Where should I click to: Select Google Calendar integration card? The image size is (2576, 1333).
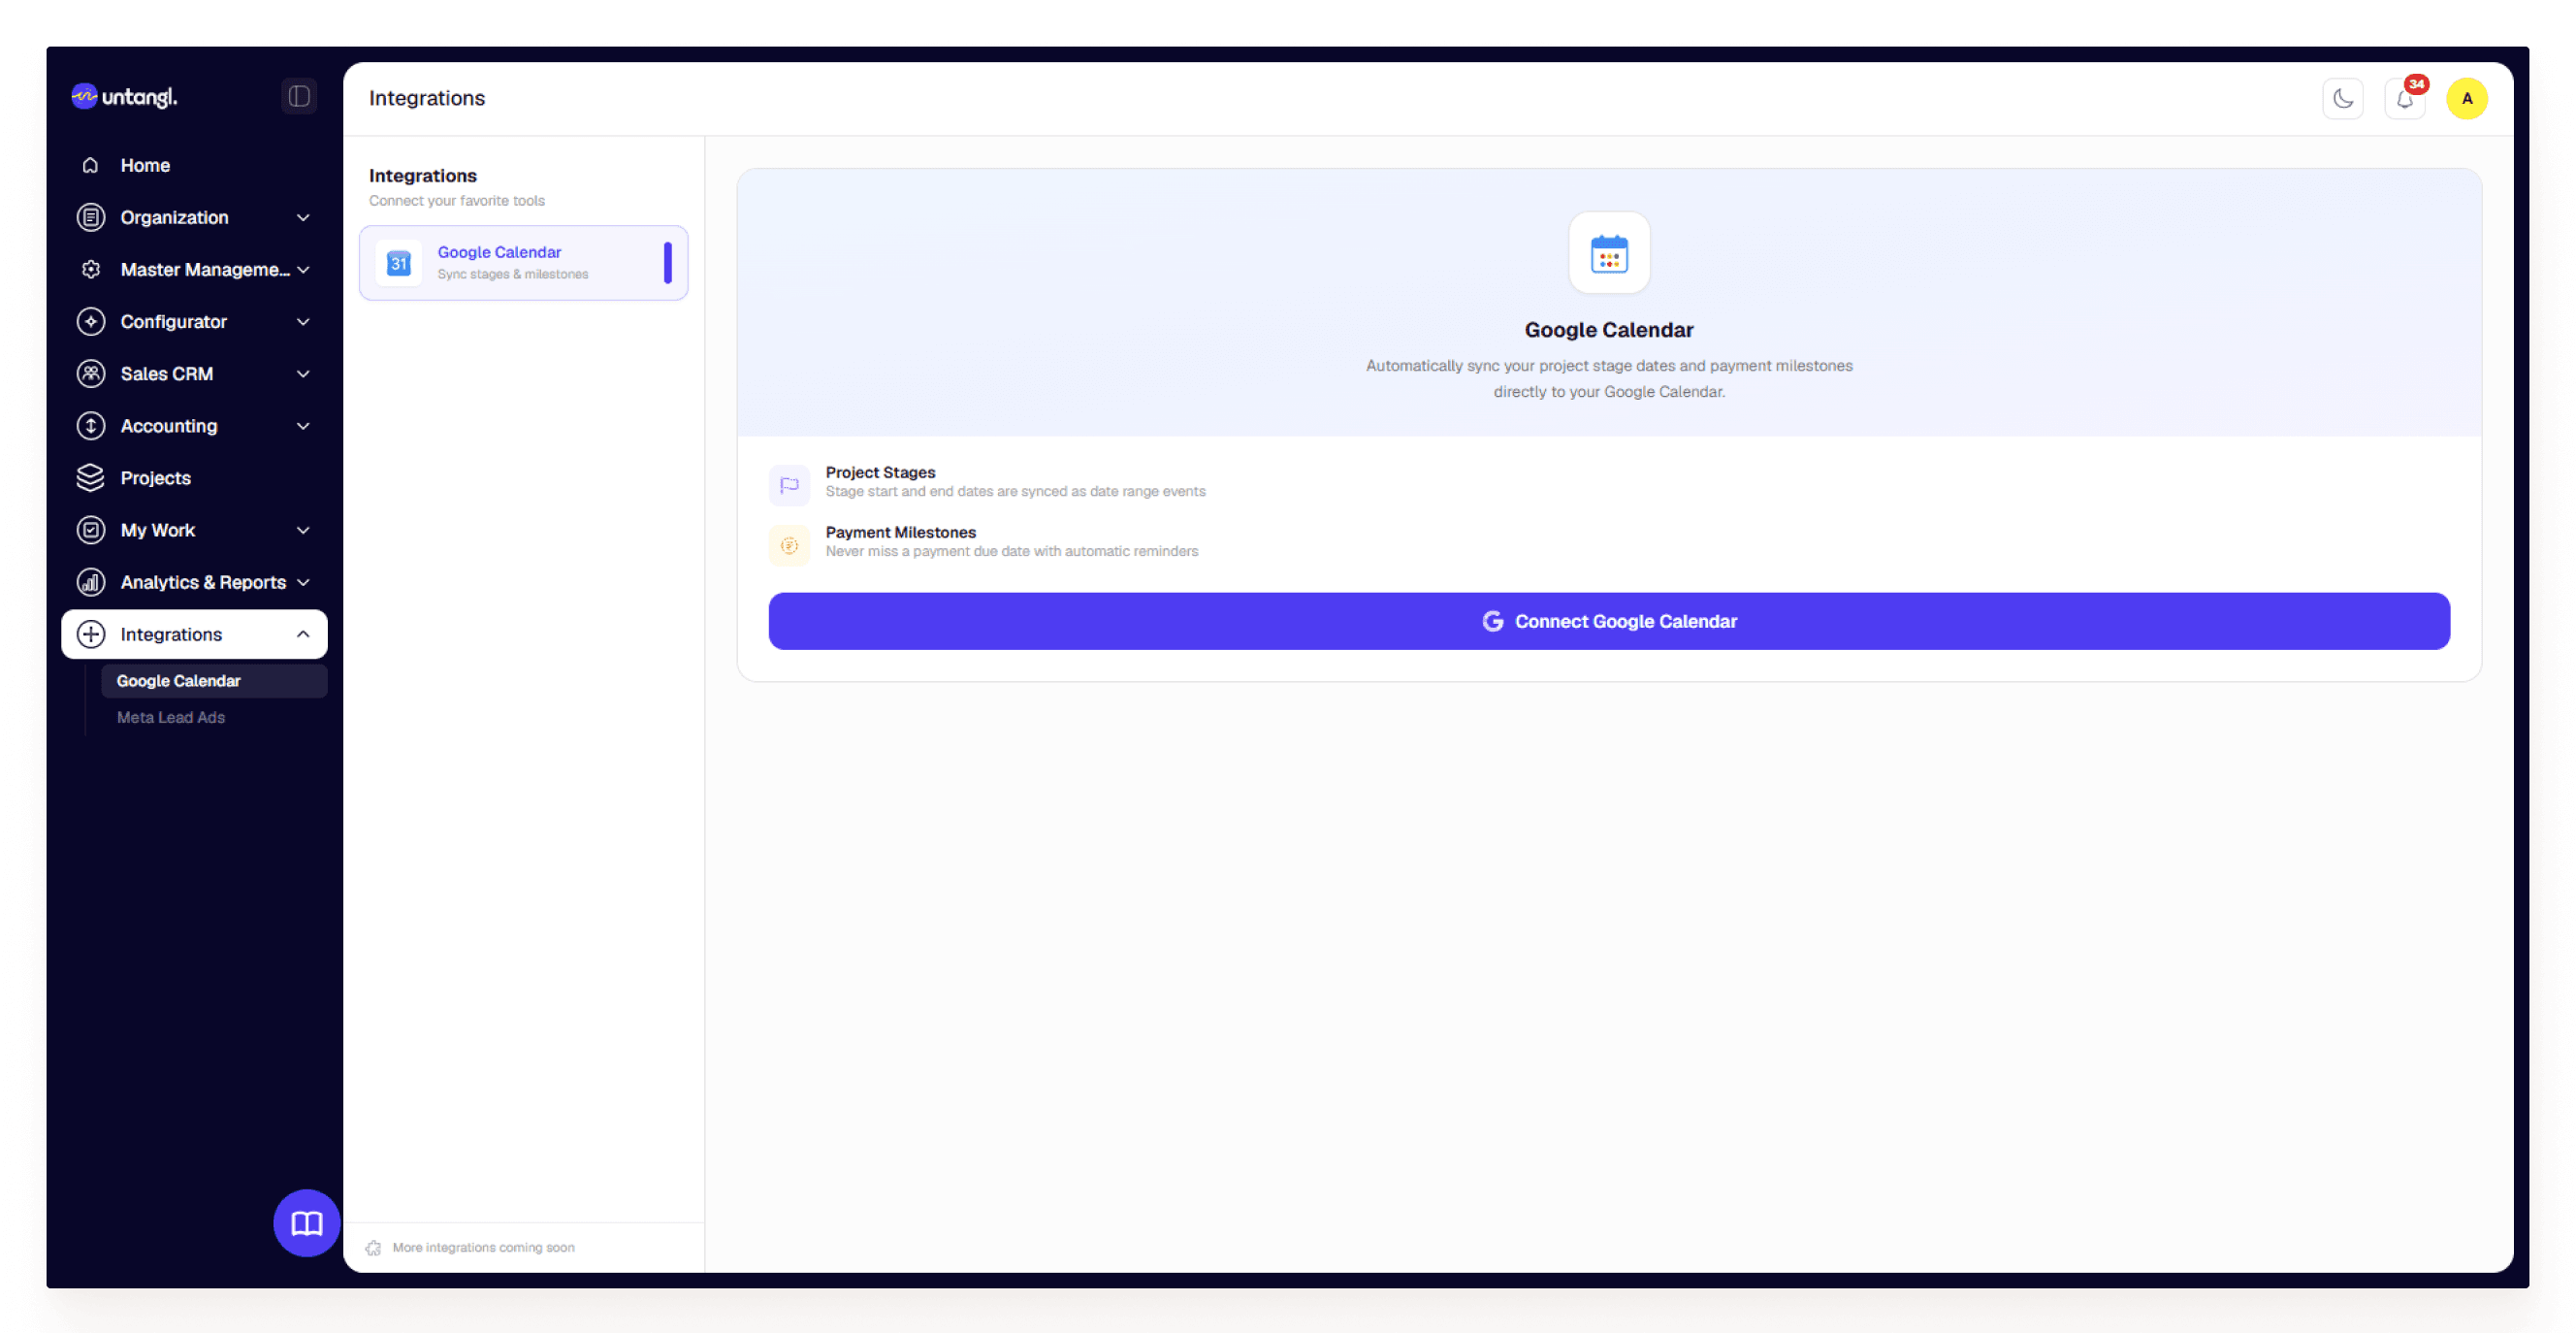[523, 262]
